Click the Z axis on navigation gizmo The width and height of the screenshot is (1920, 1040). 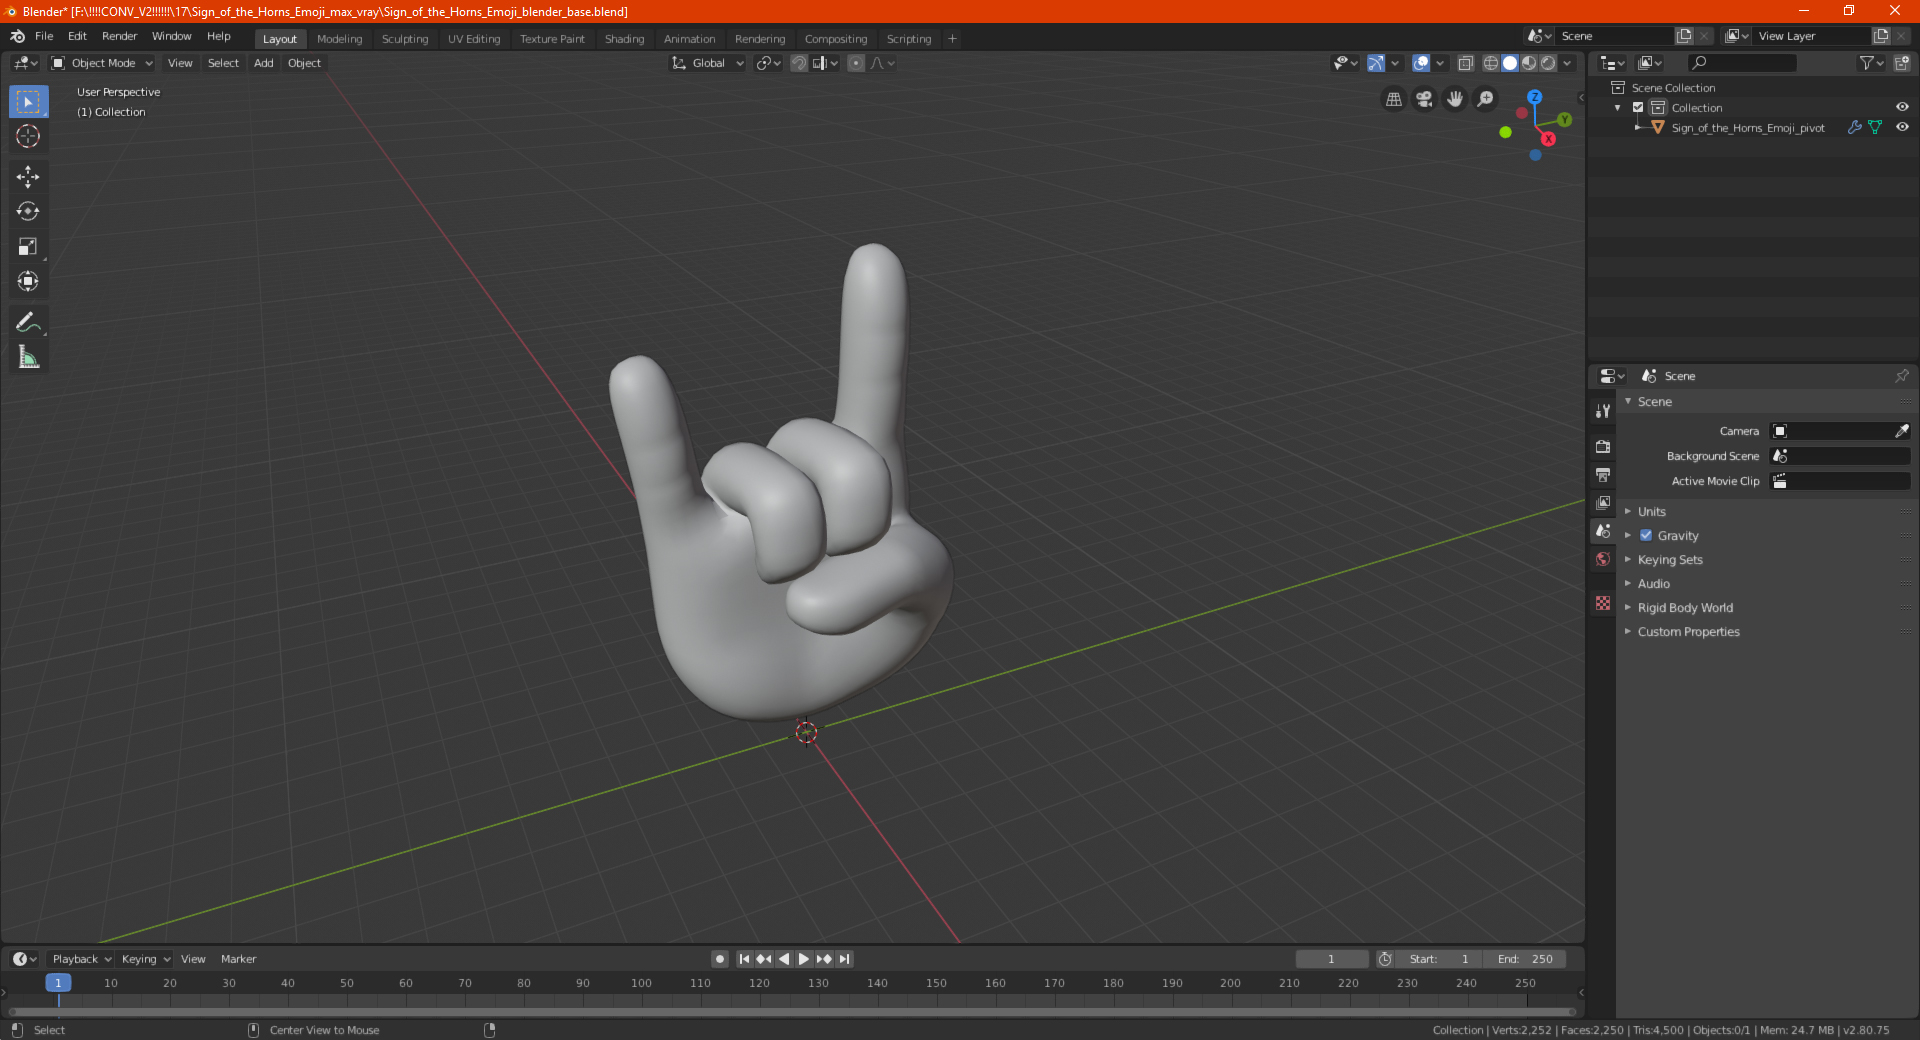[1534, 97]
